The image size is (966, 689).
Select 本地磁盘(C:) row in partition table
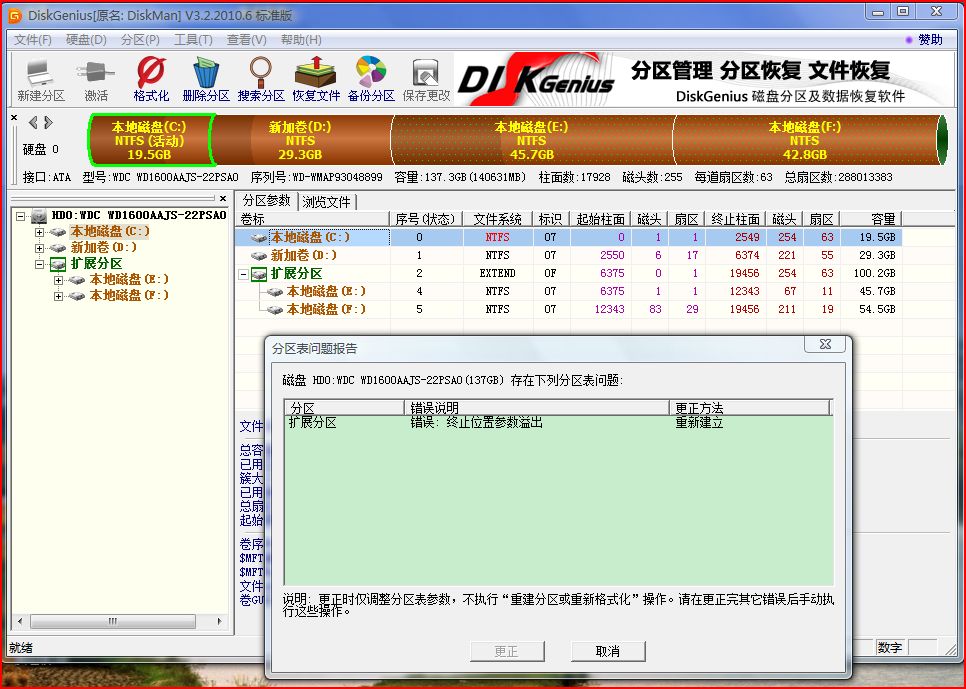569,237
